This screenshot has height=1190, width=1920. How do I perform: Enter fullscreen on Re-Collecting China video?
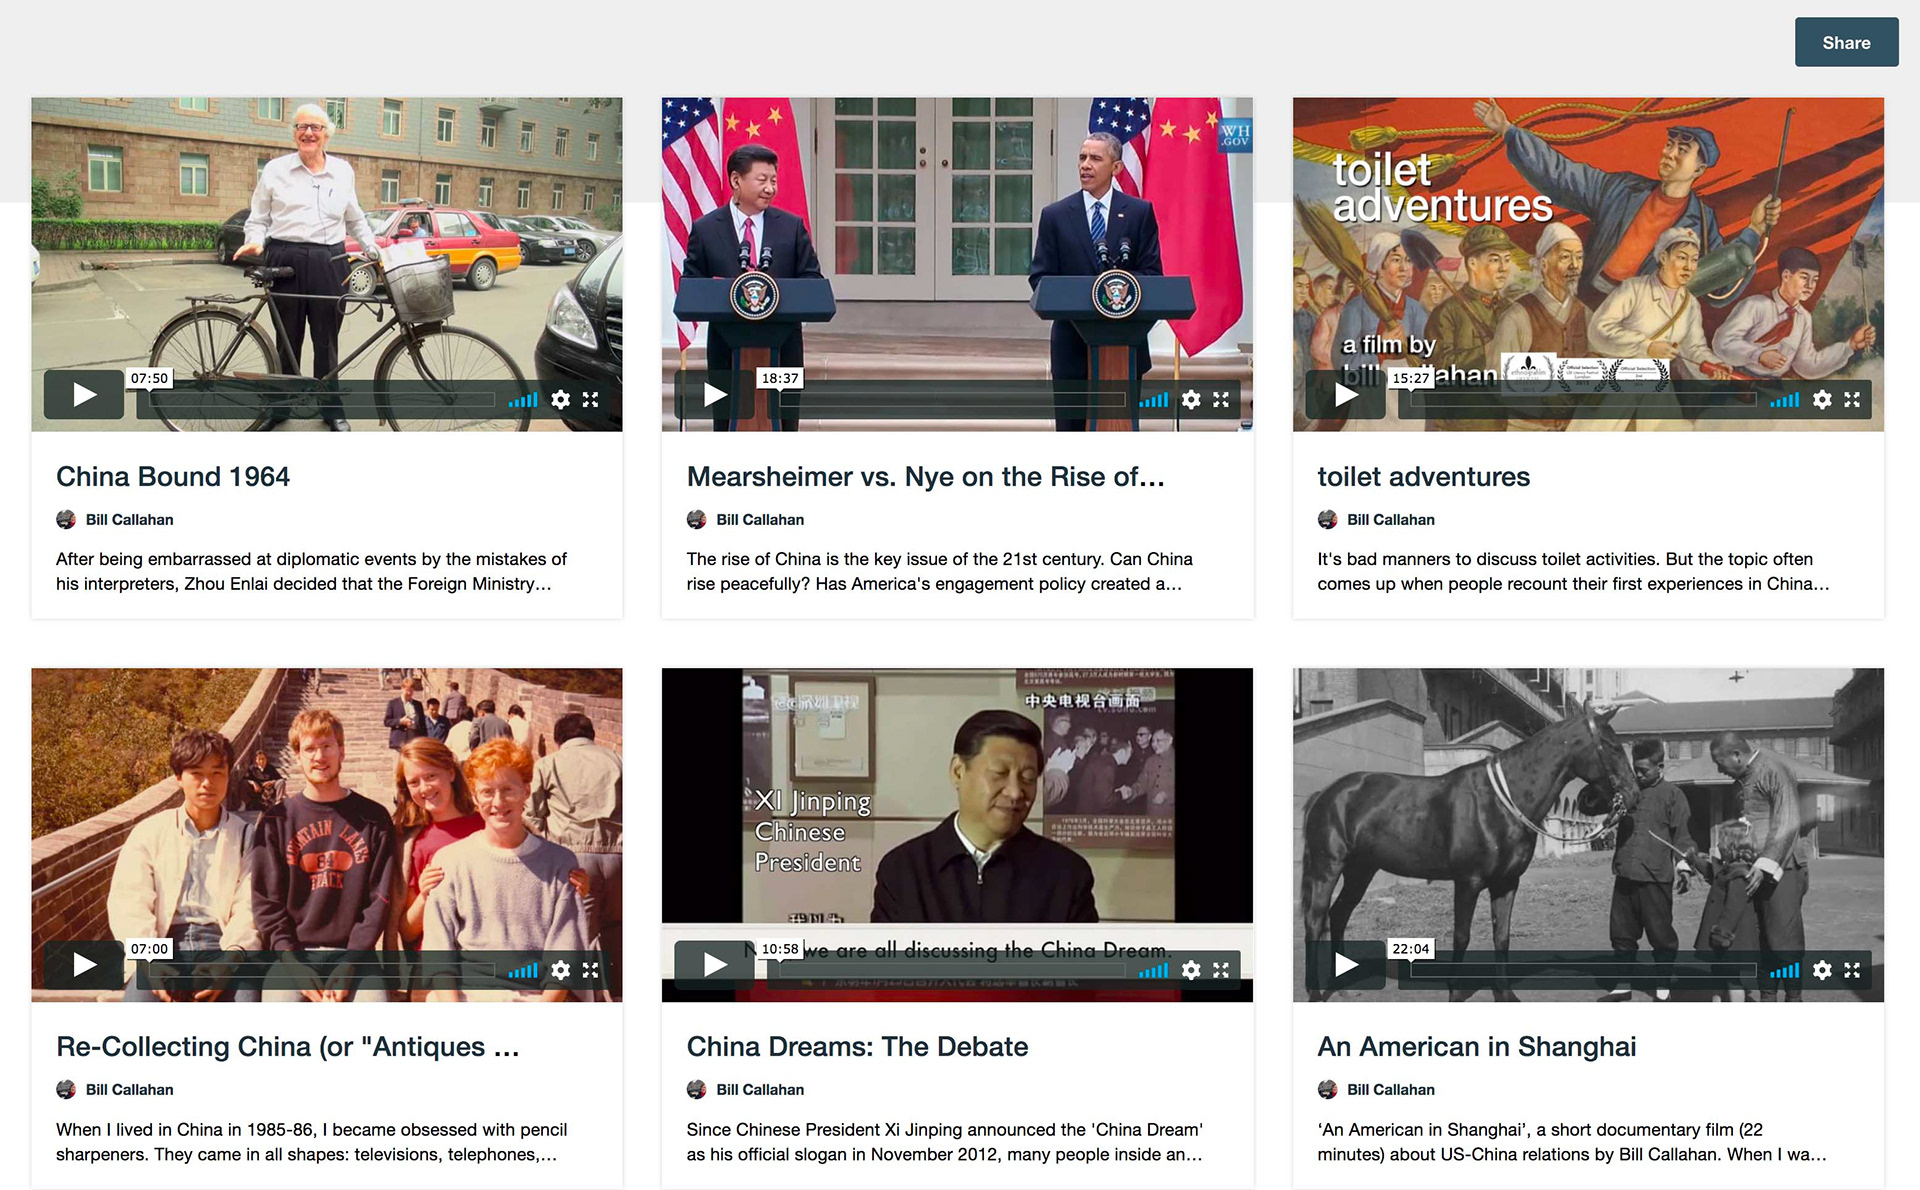[x=590, y=970]
